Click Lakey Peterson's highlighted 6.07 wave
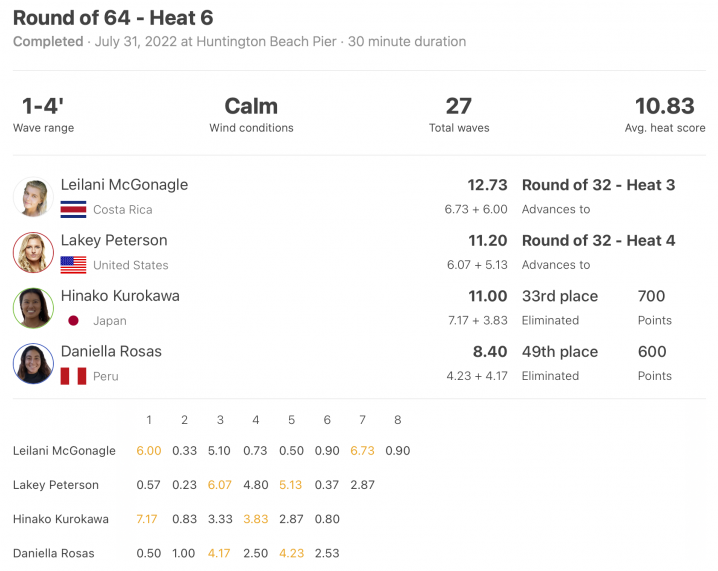The image size is (718, 571). [x=219, y=485]
